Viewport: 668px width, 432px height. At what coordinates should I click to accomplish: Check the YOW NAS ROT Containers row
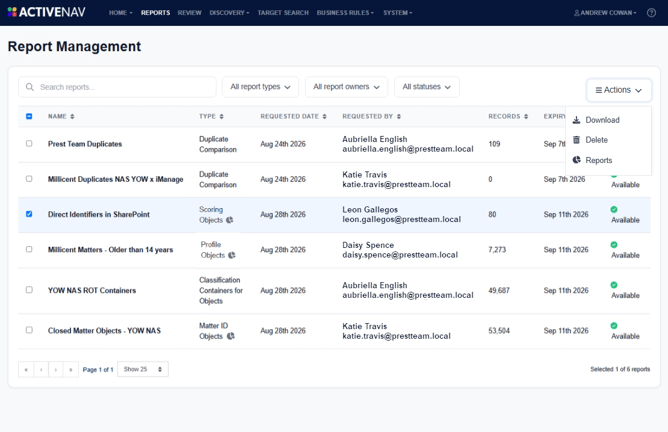point(29,290)
